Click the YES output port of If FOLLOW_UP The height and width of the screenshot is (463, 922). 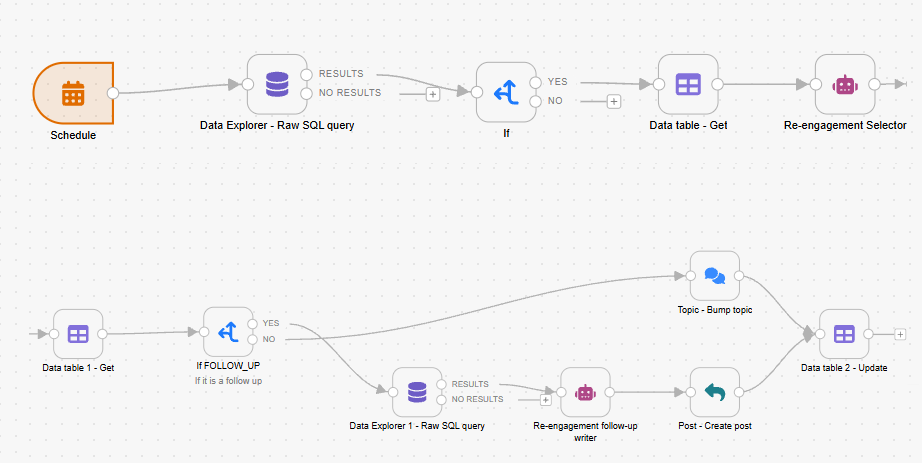click(x=253, y=324)
